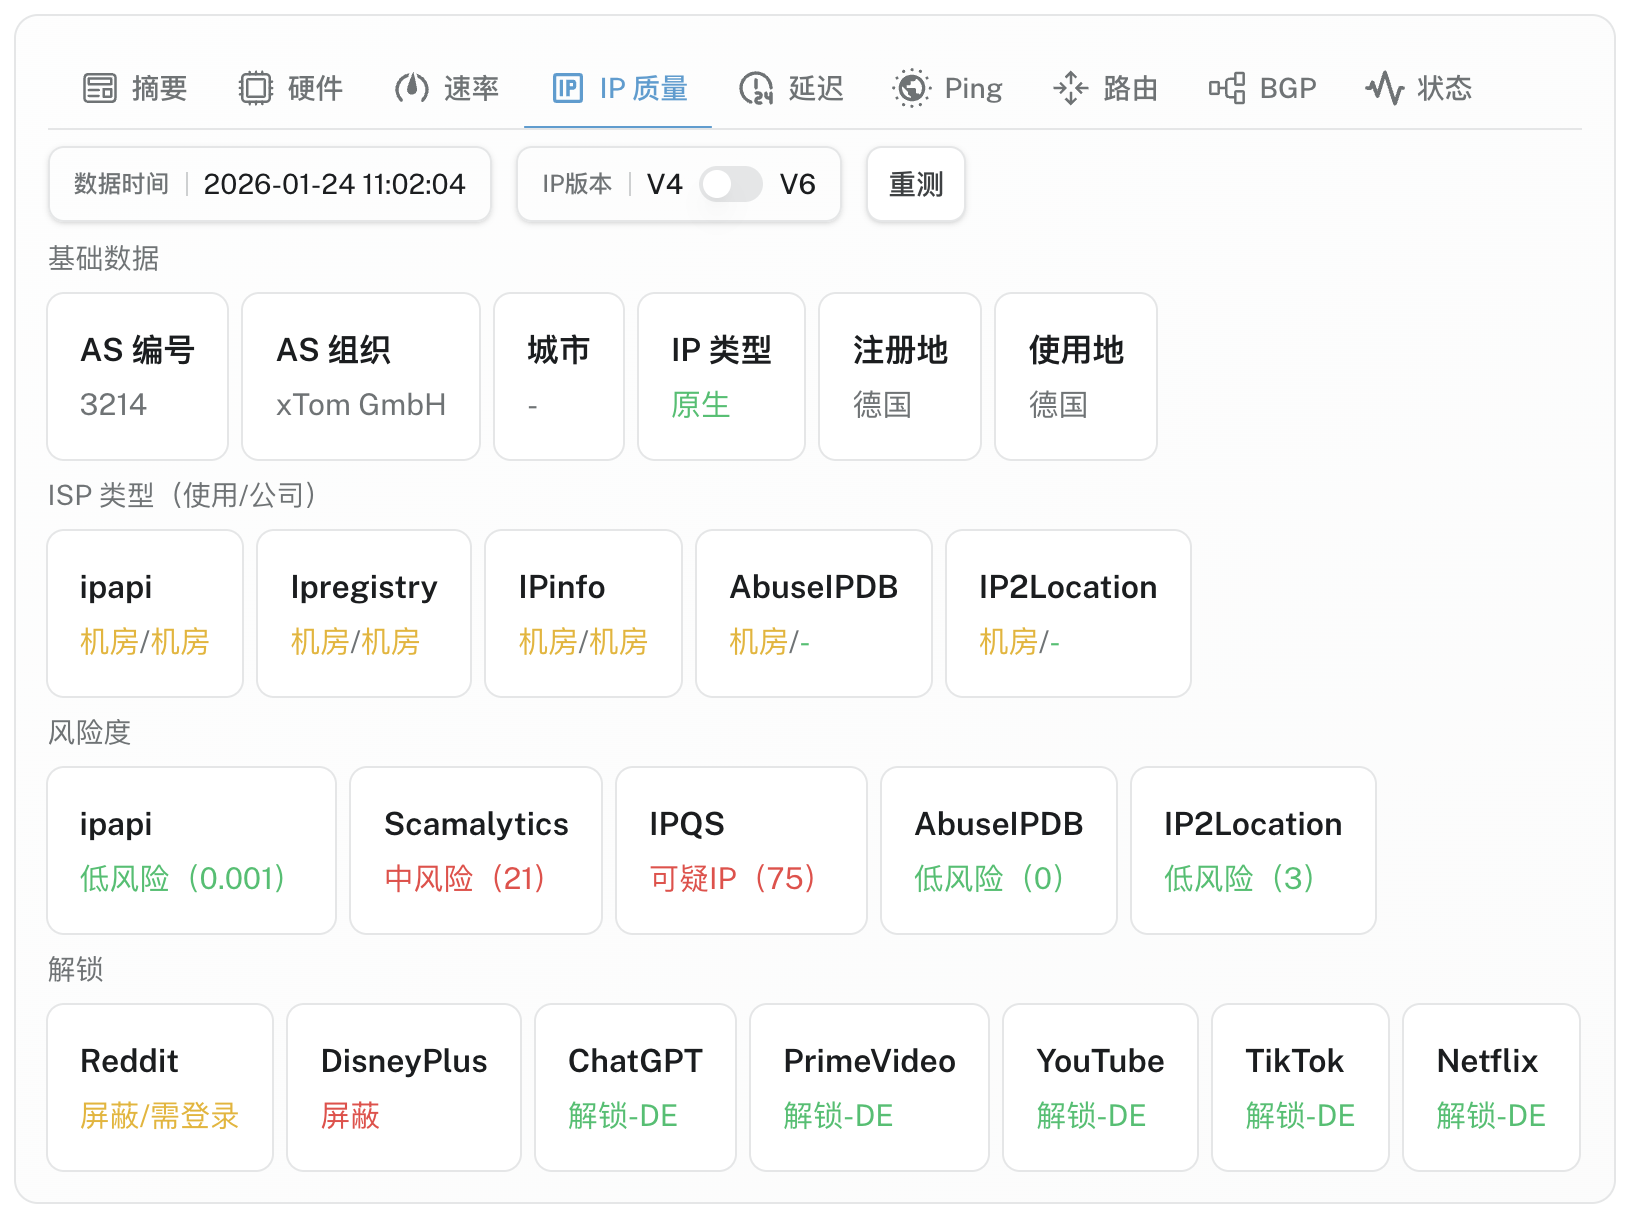Open the ChatGPT unlock card
Screen dimensions: 1630x1216
point(635,1087)
